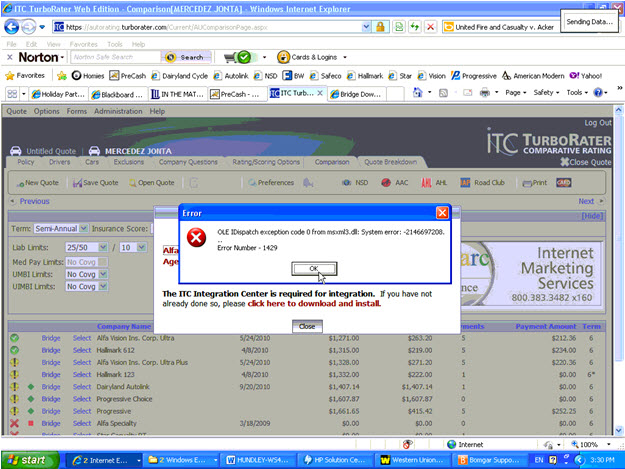The image size is (625, 469).
Task: Open the address bar URL dropdown
Action: [x=366, y=27]
